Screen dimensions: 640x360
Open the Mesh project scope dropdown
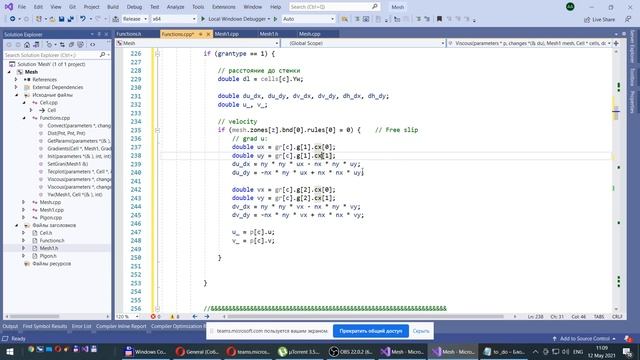(x=198, y=43)
